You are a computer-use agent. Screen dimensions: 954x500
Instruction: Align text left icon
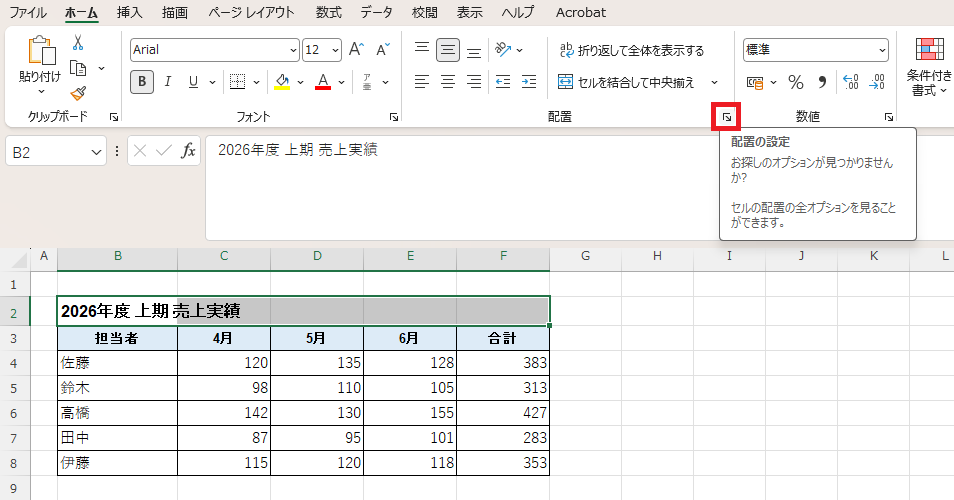tap(422, 82)
